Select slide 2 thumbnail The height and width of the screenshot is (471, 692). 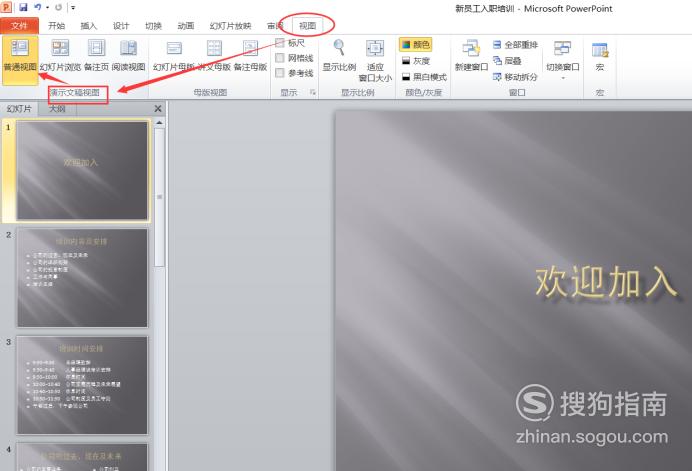coord(82,278)
